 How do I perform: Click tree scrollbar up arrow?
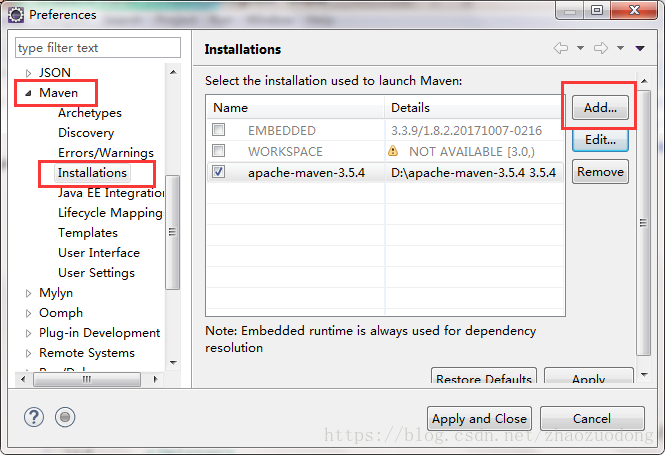(x=173, y=72)
